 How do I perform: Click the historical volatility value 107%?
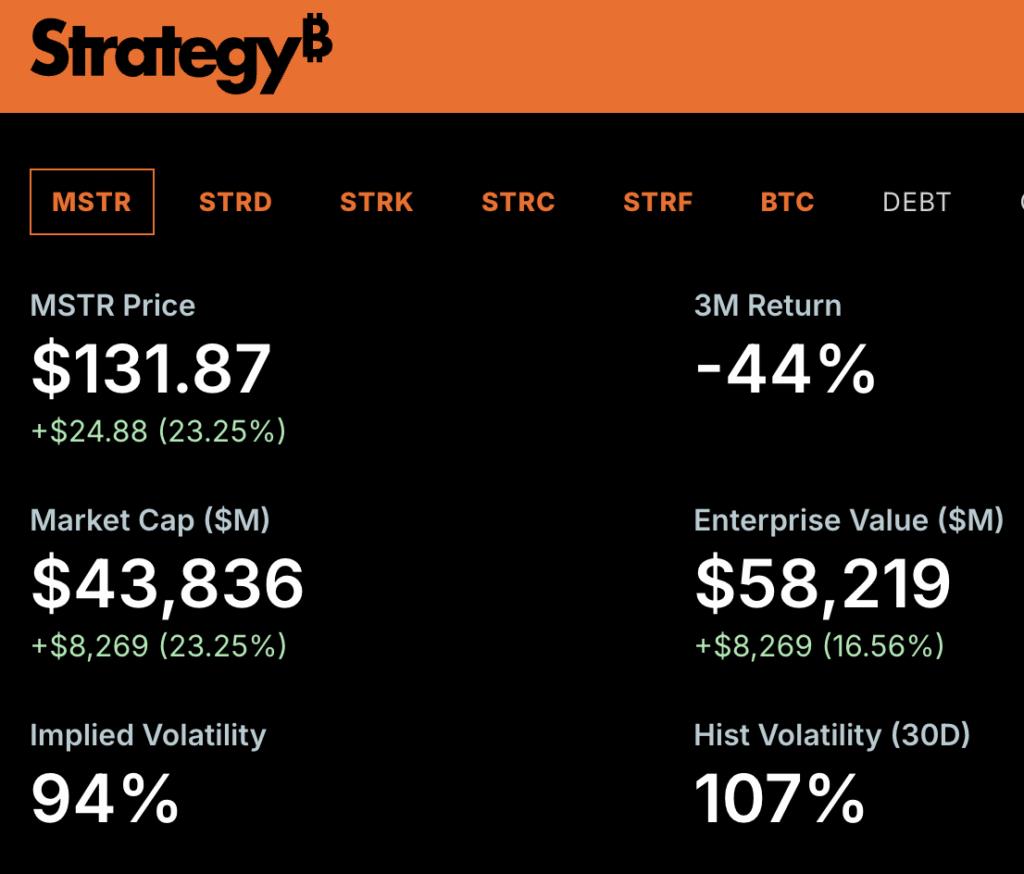click(779, 798)
